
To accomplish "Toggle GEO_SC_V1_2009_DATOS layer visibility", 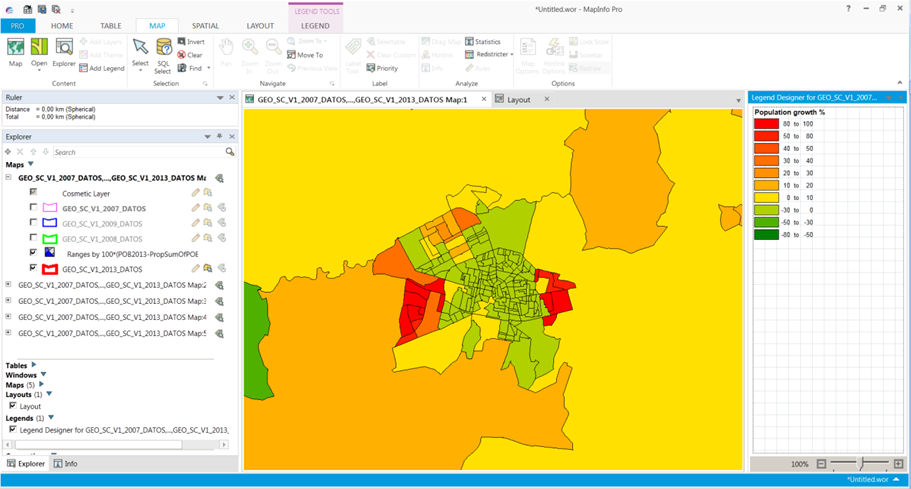I will click(33, 222).
